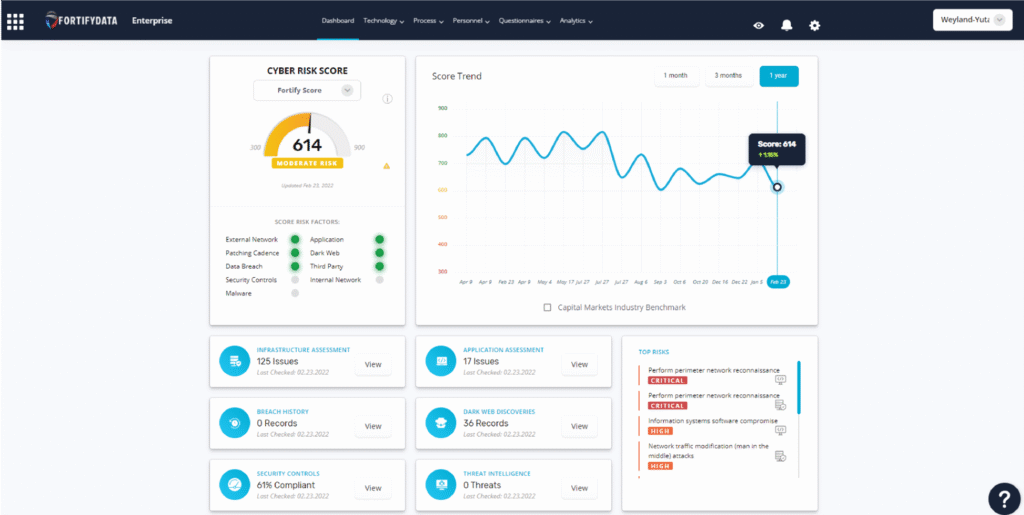Click the Security Controls gauge icon
Viewport: 1024px width, 515px height.
235,485
